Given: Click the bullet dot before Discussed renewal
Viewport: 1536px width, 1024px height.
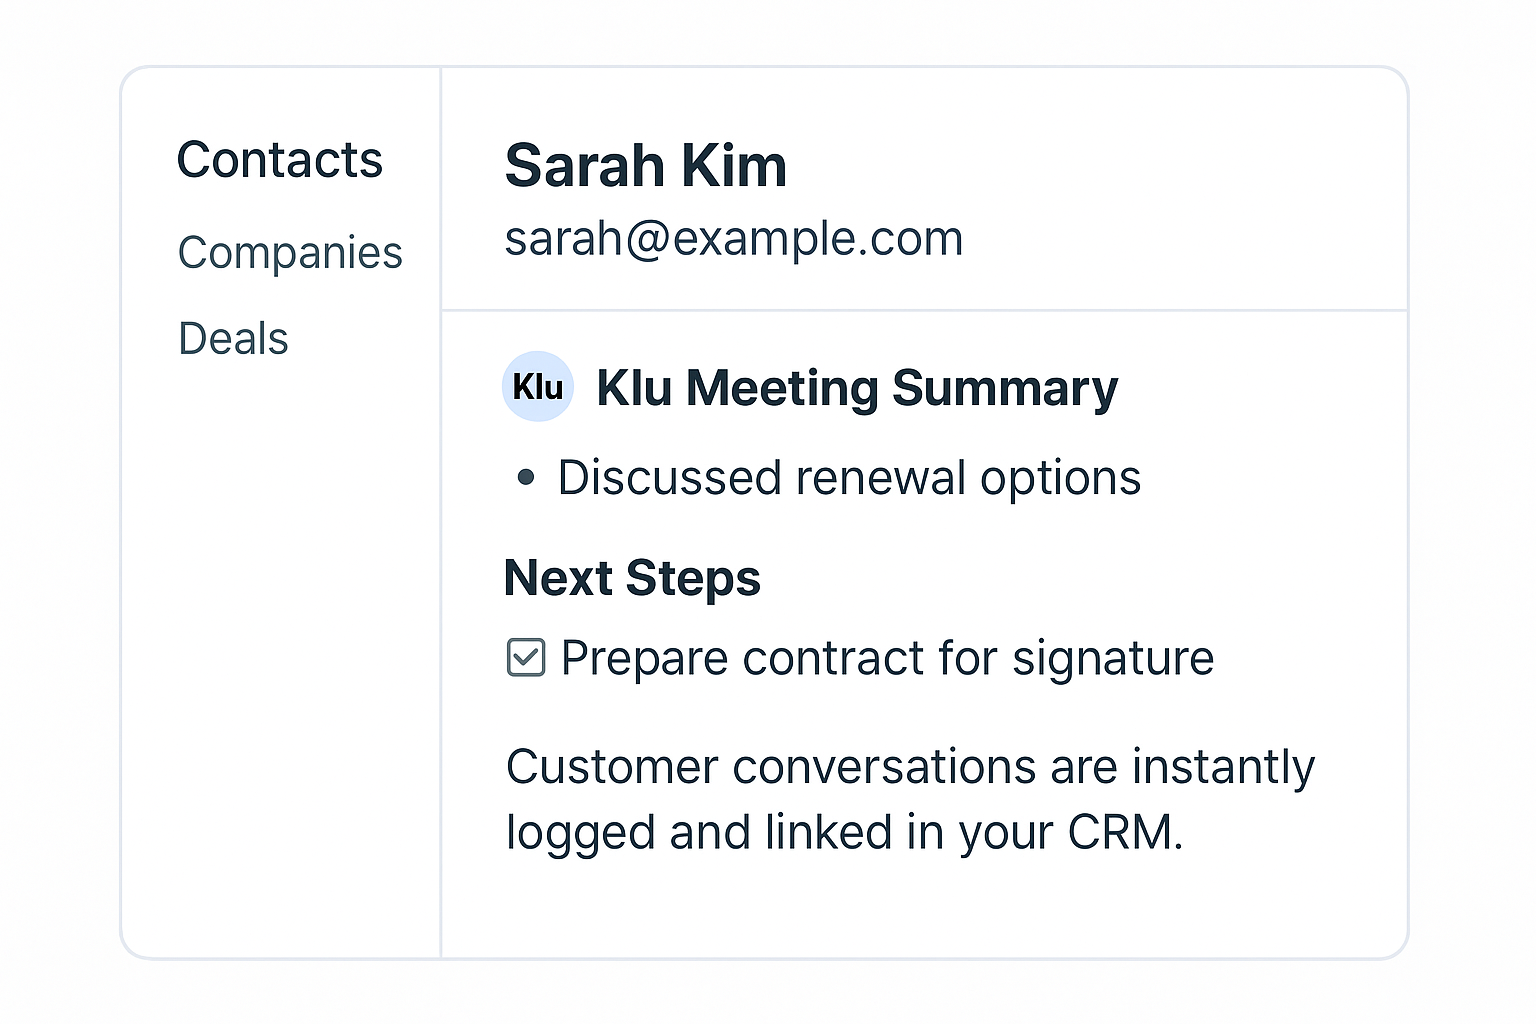Looking at the screenshot, I should coord(526,478).
